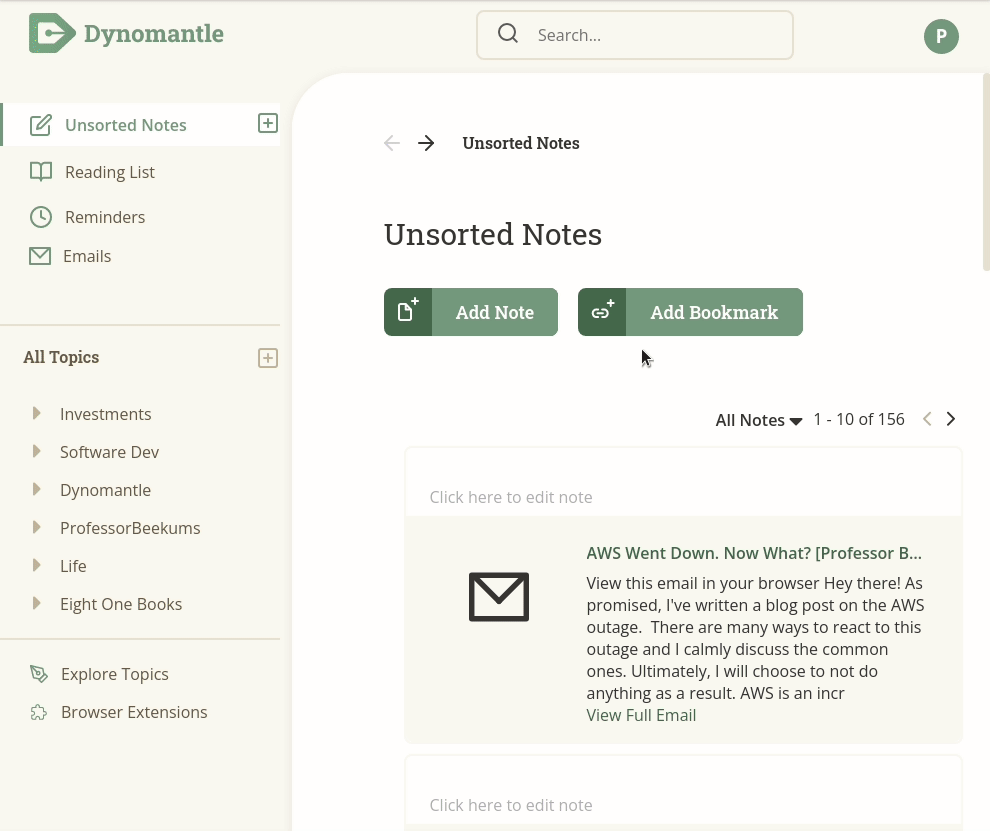Focus the Search input field
This screenshot has height=831, width=990.
635,35
